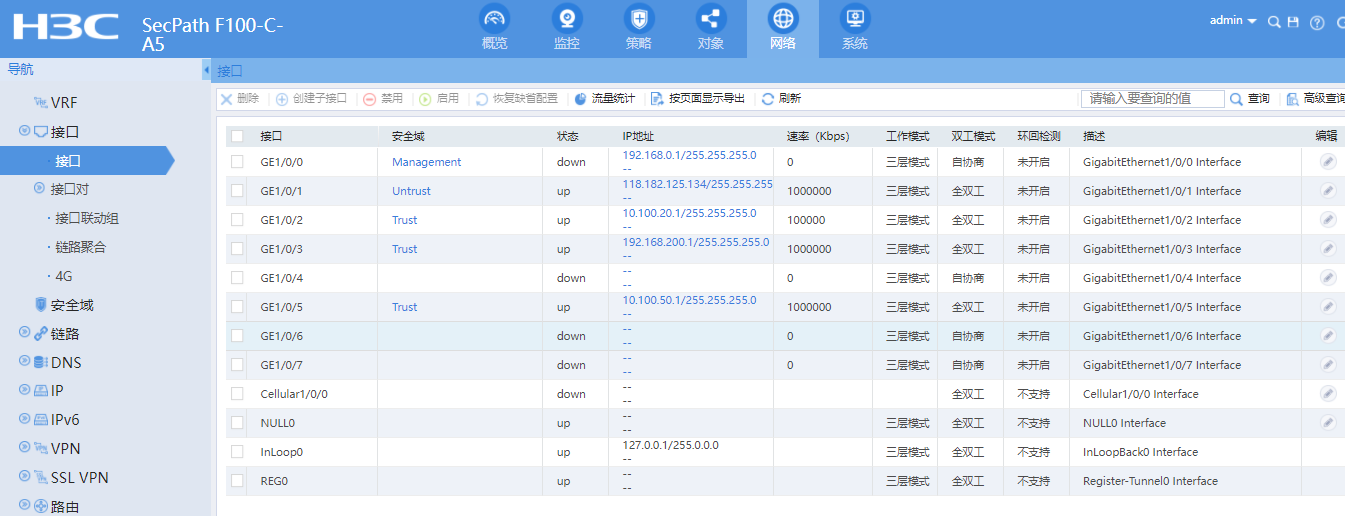This screenshot has width=1345, height=516.
Task: Click 创建子接口 button
Action: point(312,99)
